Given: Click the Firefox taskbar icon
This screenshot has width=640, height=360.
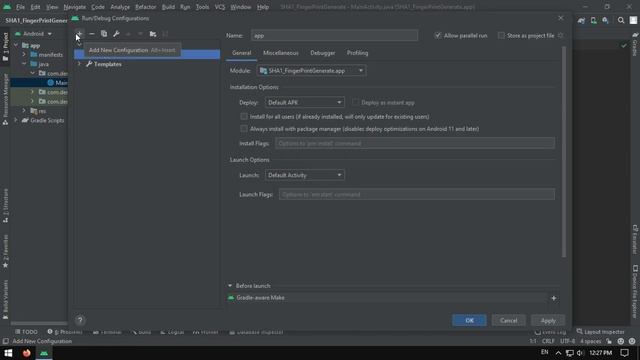Looking at the screenshot, I should [x=27, y=353].
